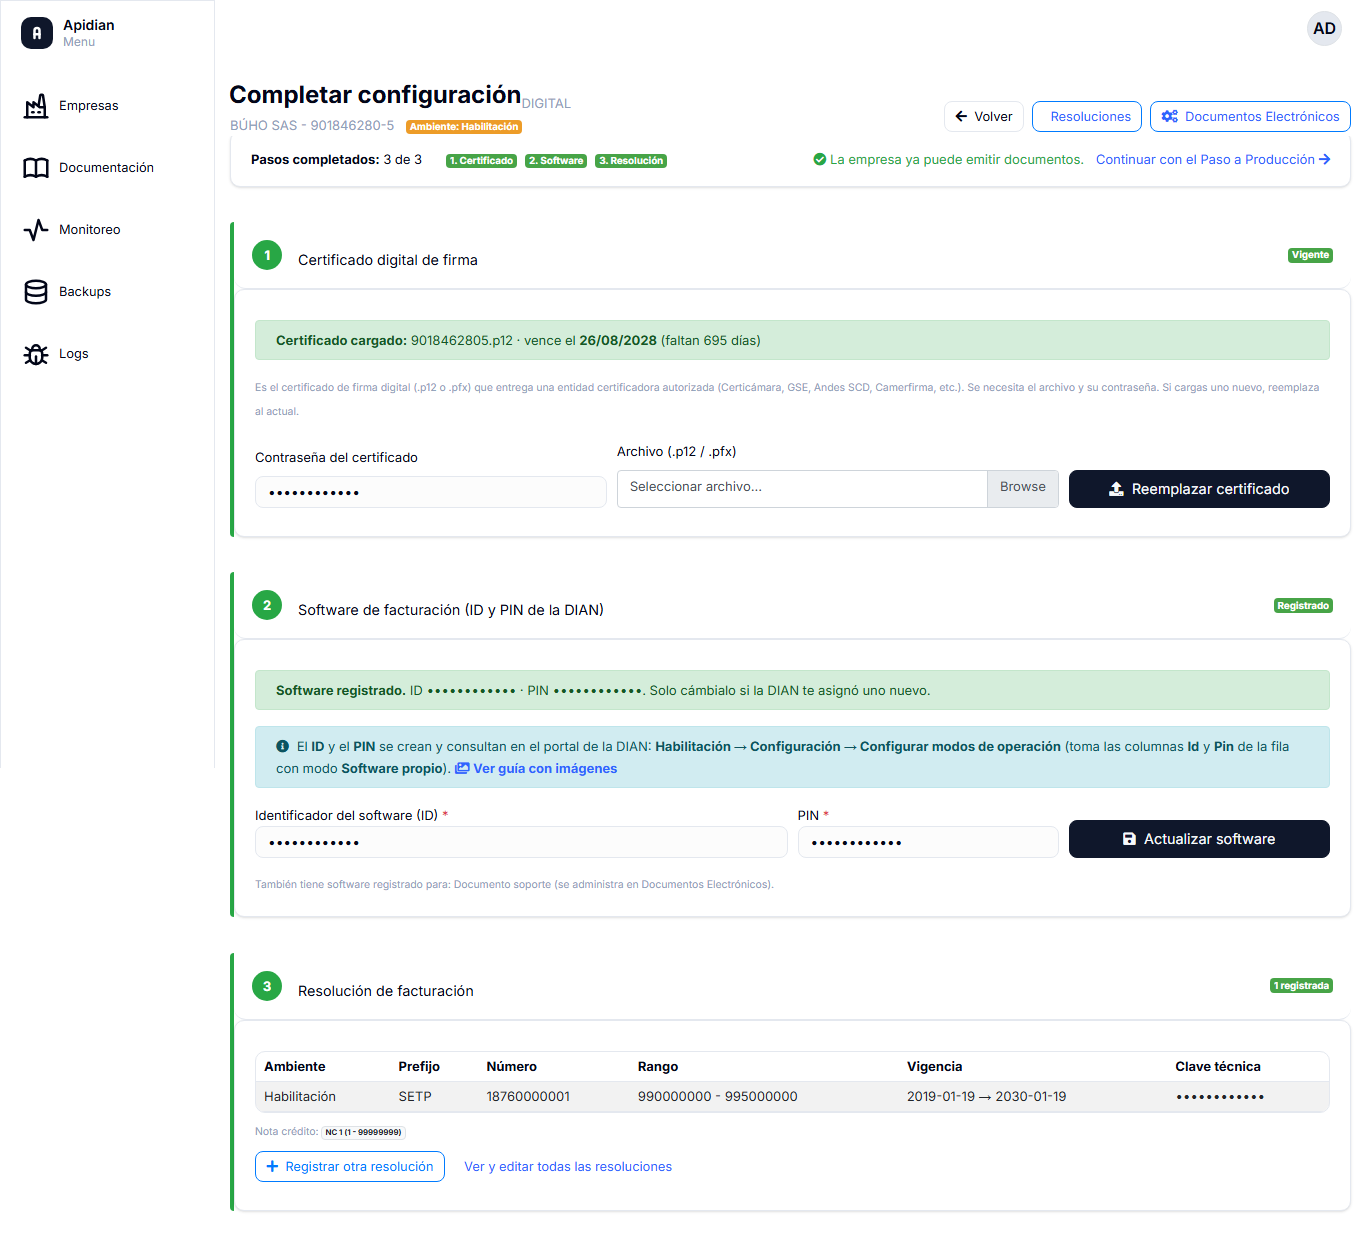Follow Ver y editar todas las resoluciones
This screenshot has height=1248, width=1366.
coord(568,1167)
